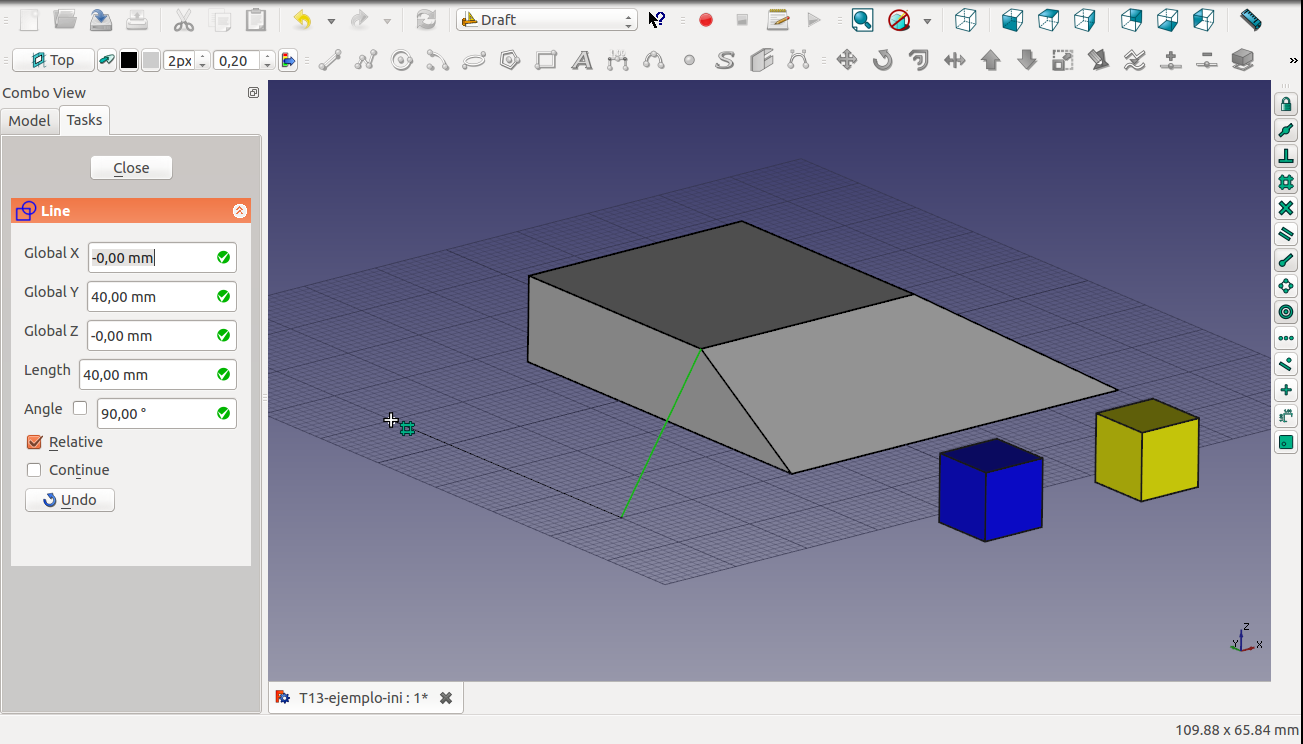Enable snap to midpoint

(1286, 131)
